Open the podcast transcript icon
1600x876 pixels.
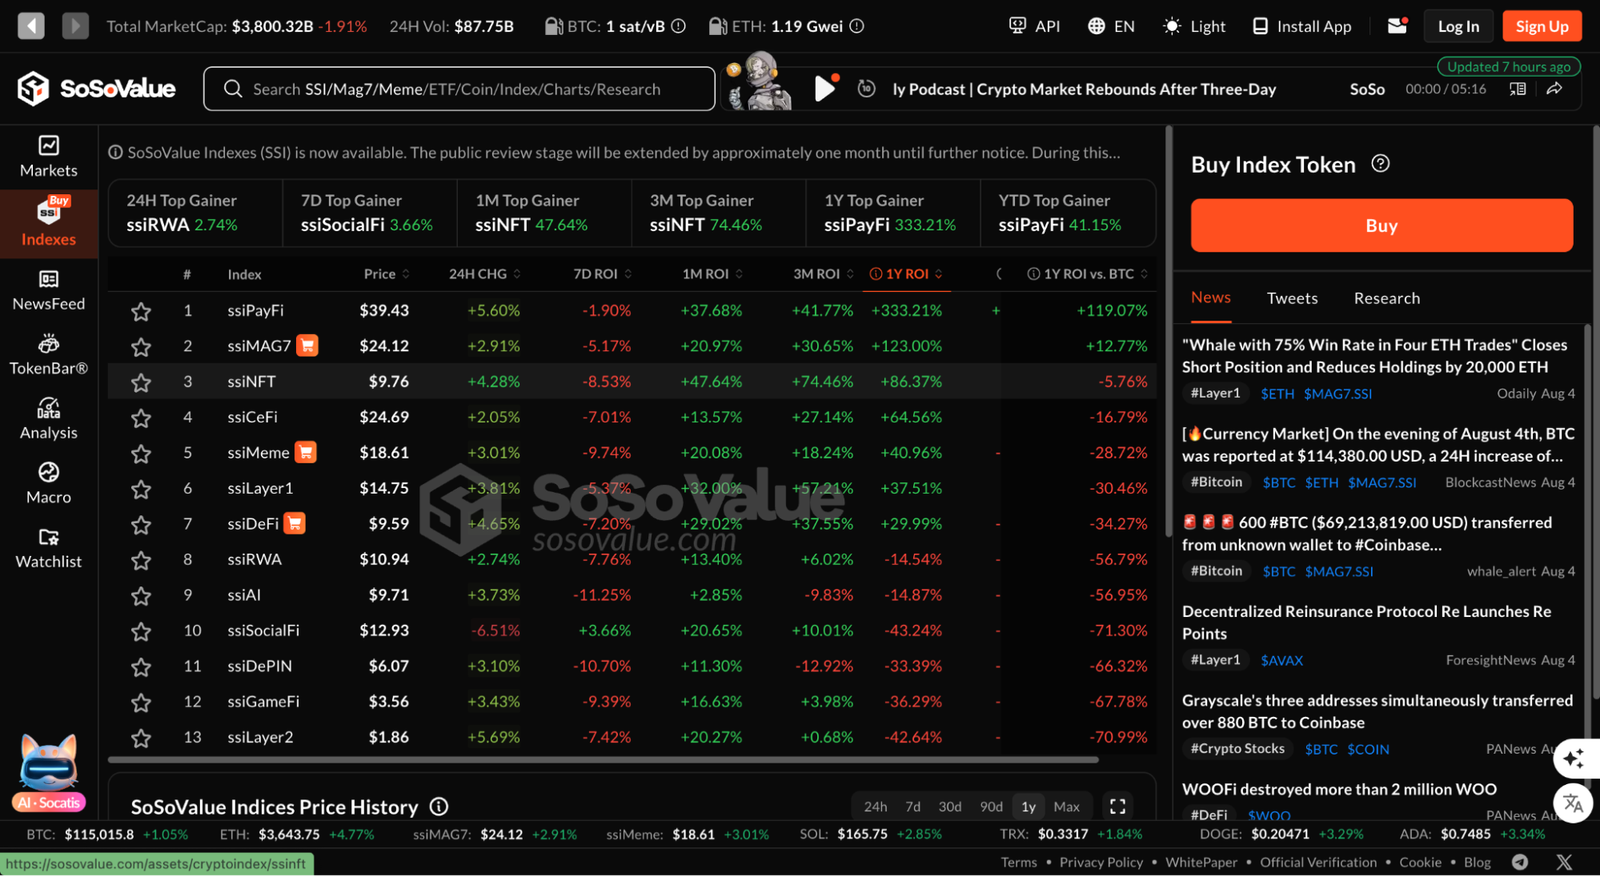click(x=1517, y=89)
